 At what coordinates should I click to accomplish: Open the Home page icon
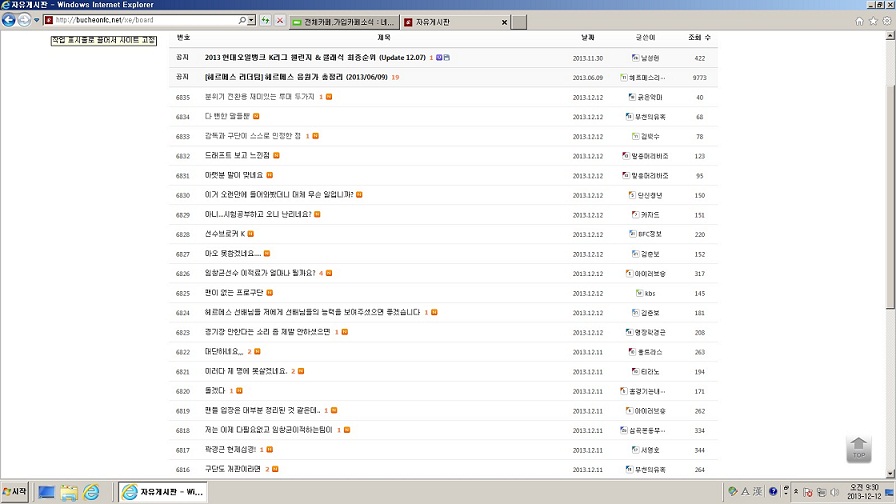(859, 21)
